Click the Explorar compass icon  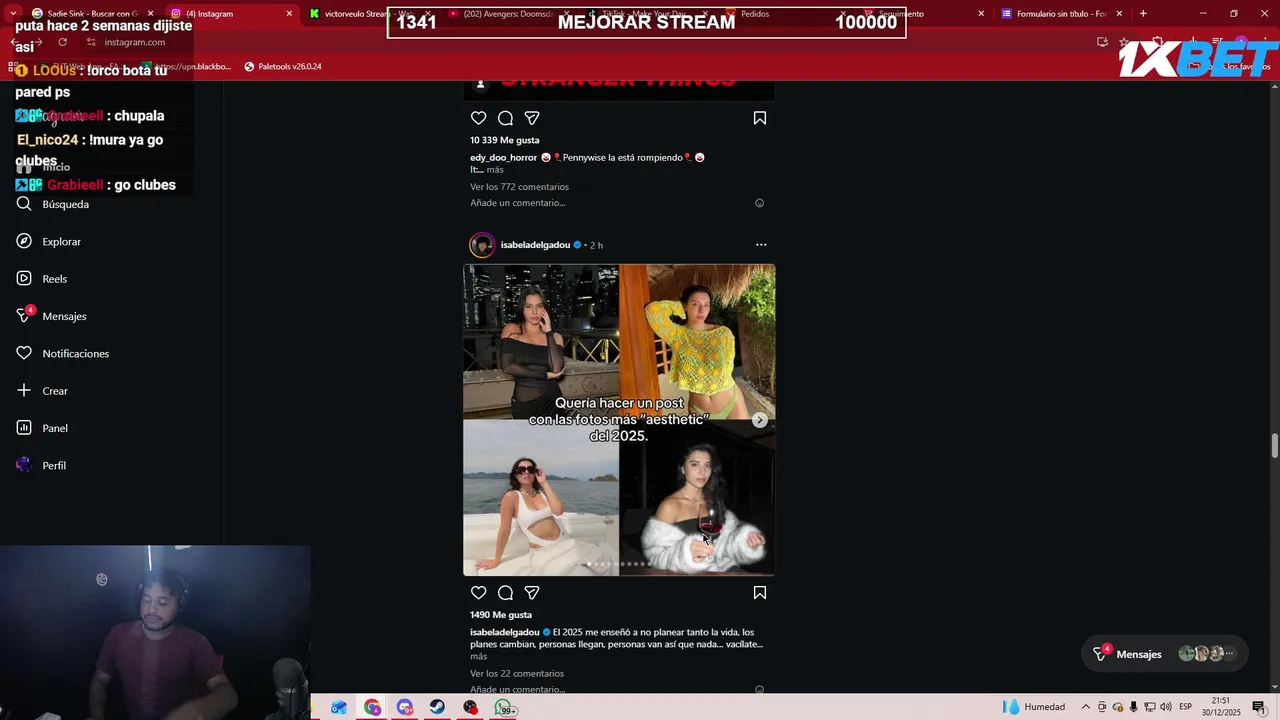pyautogui.click(x=24, y=241)
